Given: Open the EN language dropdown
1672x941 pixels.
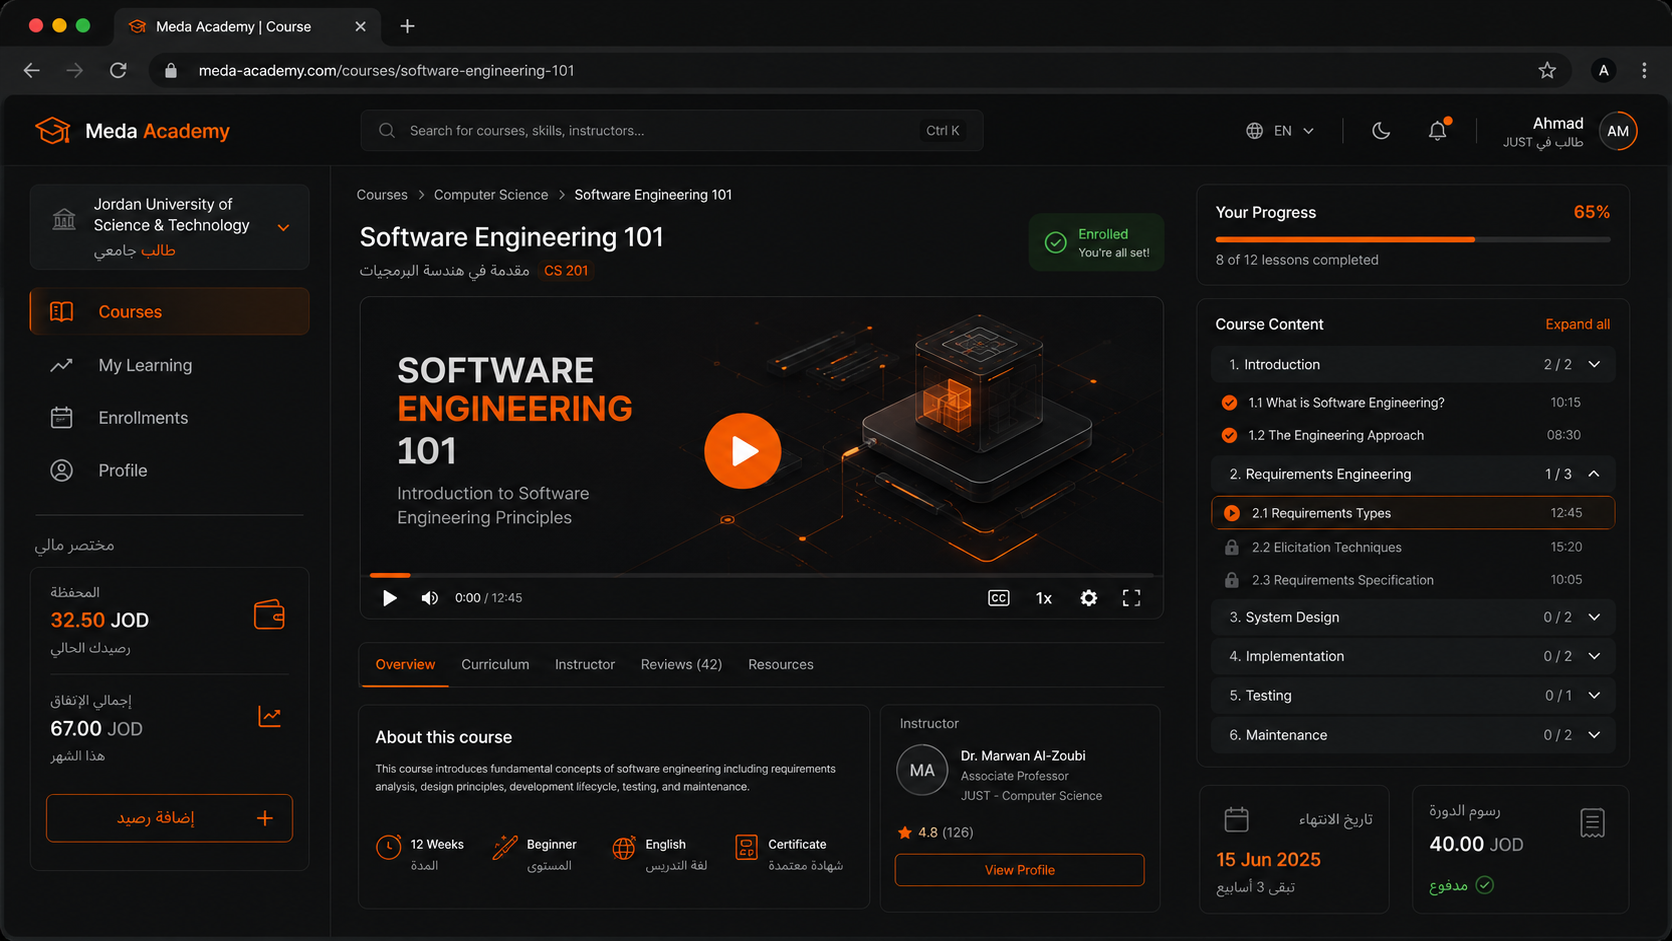Looking at the screenshot, I should click(1280, 131).
